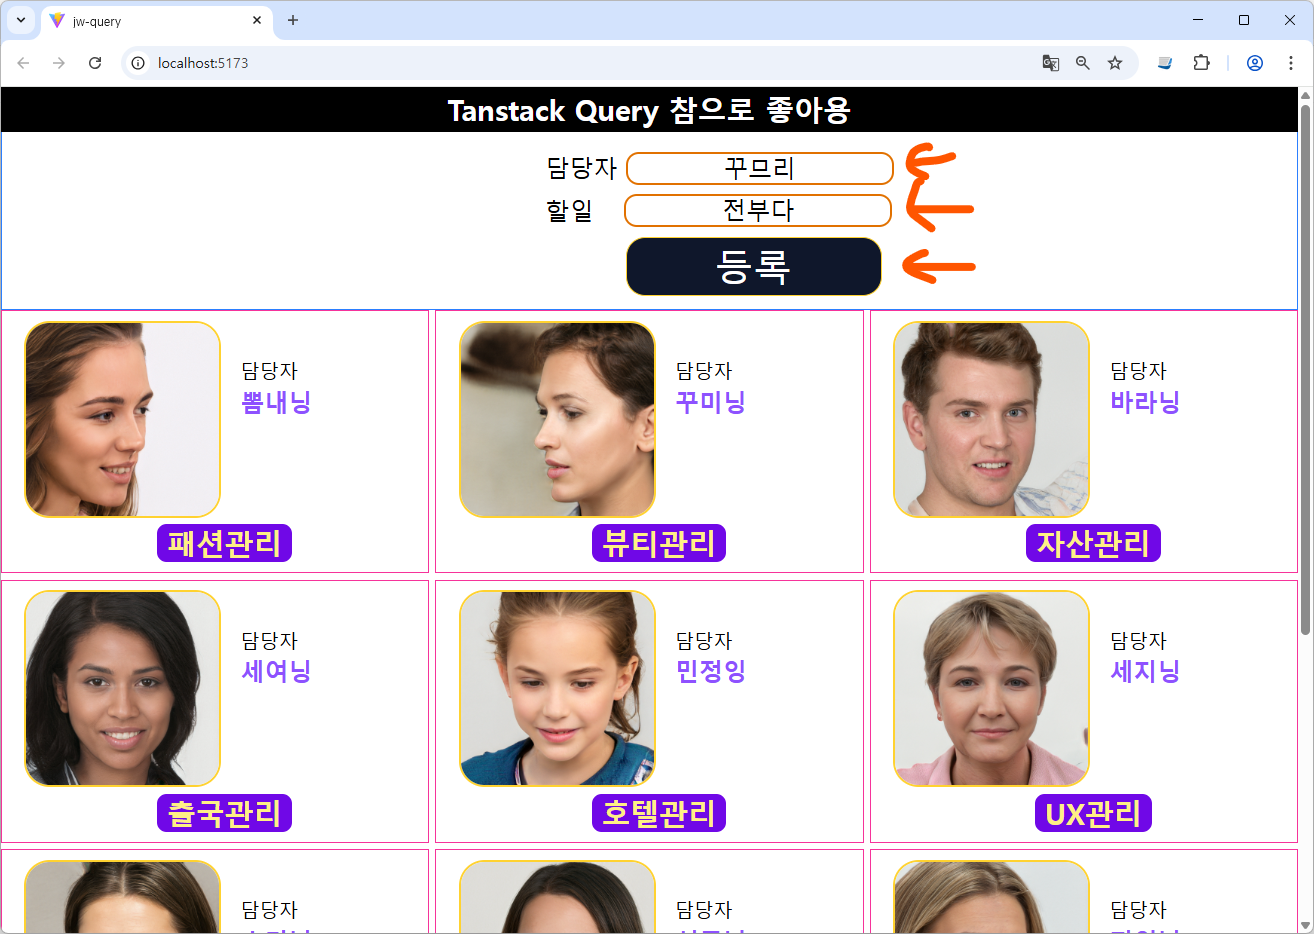This screenshot has height=934, width=1314.
Task: Click the Tanstack Query 참으로 좋아용 header
Action: pyautogui.click(x=649, y=110)
